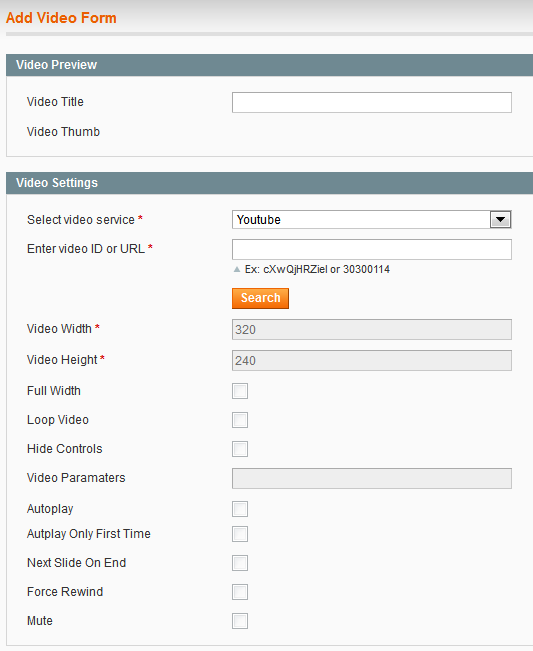The image size is (533, 651).
Task: Toggle the Loop Video checkbox
Action: (240, 420)
